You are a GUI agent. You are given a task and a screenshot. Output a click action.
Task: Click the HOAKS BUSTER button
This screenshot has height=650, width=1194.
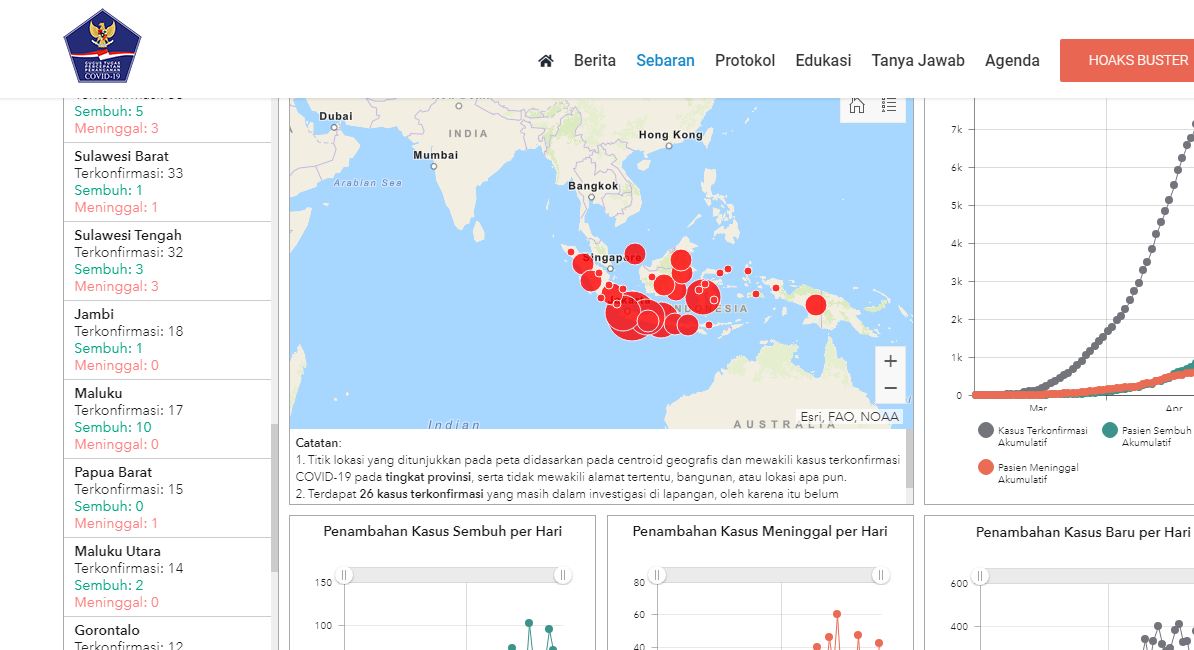click(1139, 60)
